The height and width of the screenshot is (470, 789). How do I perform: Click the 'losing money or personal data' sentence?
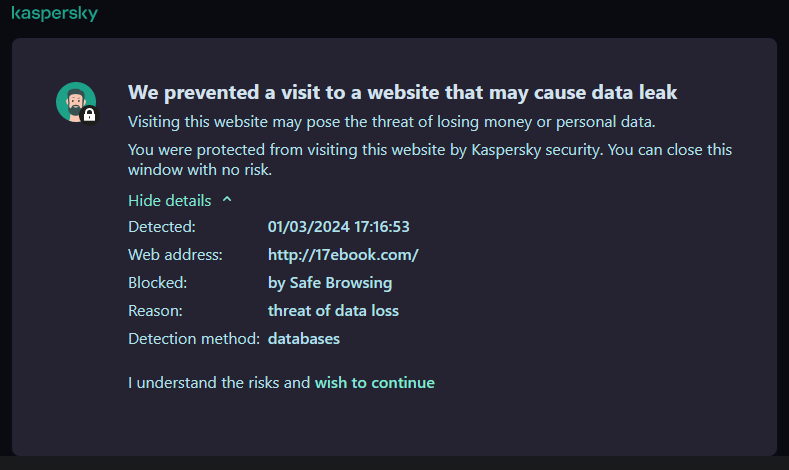[x=391, y=122]
